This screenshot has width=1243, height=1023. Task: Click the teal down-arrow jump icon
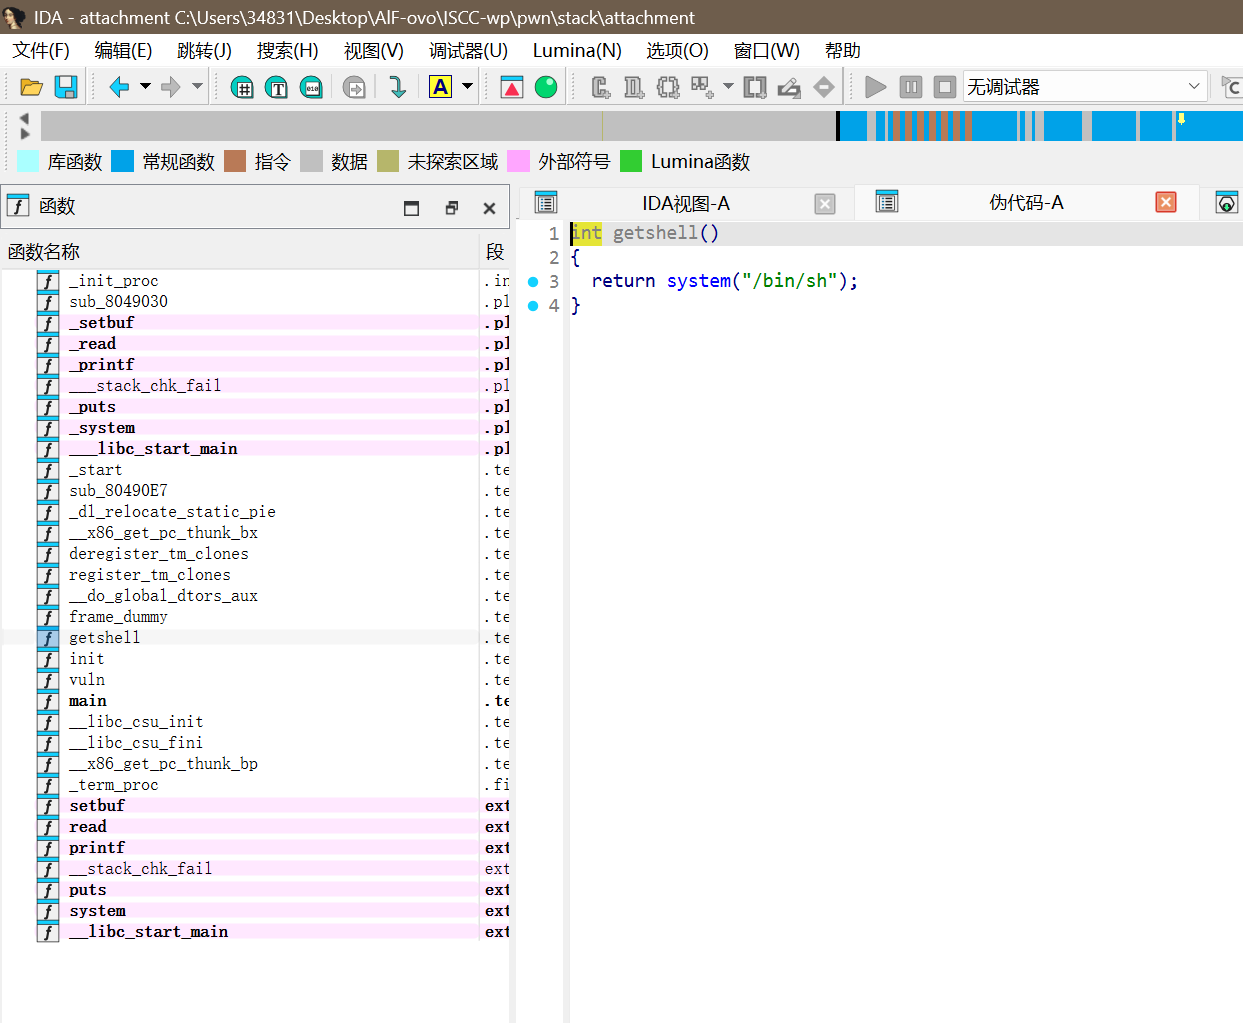(397, 87)
